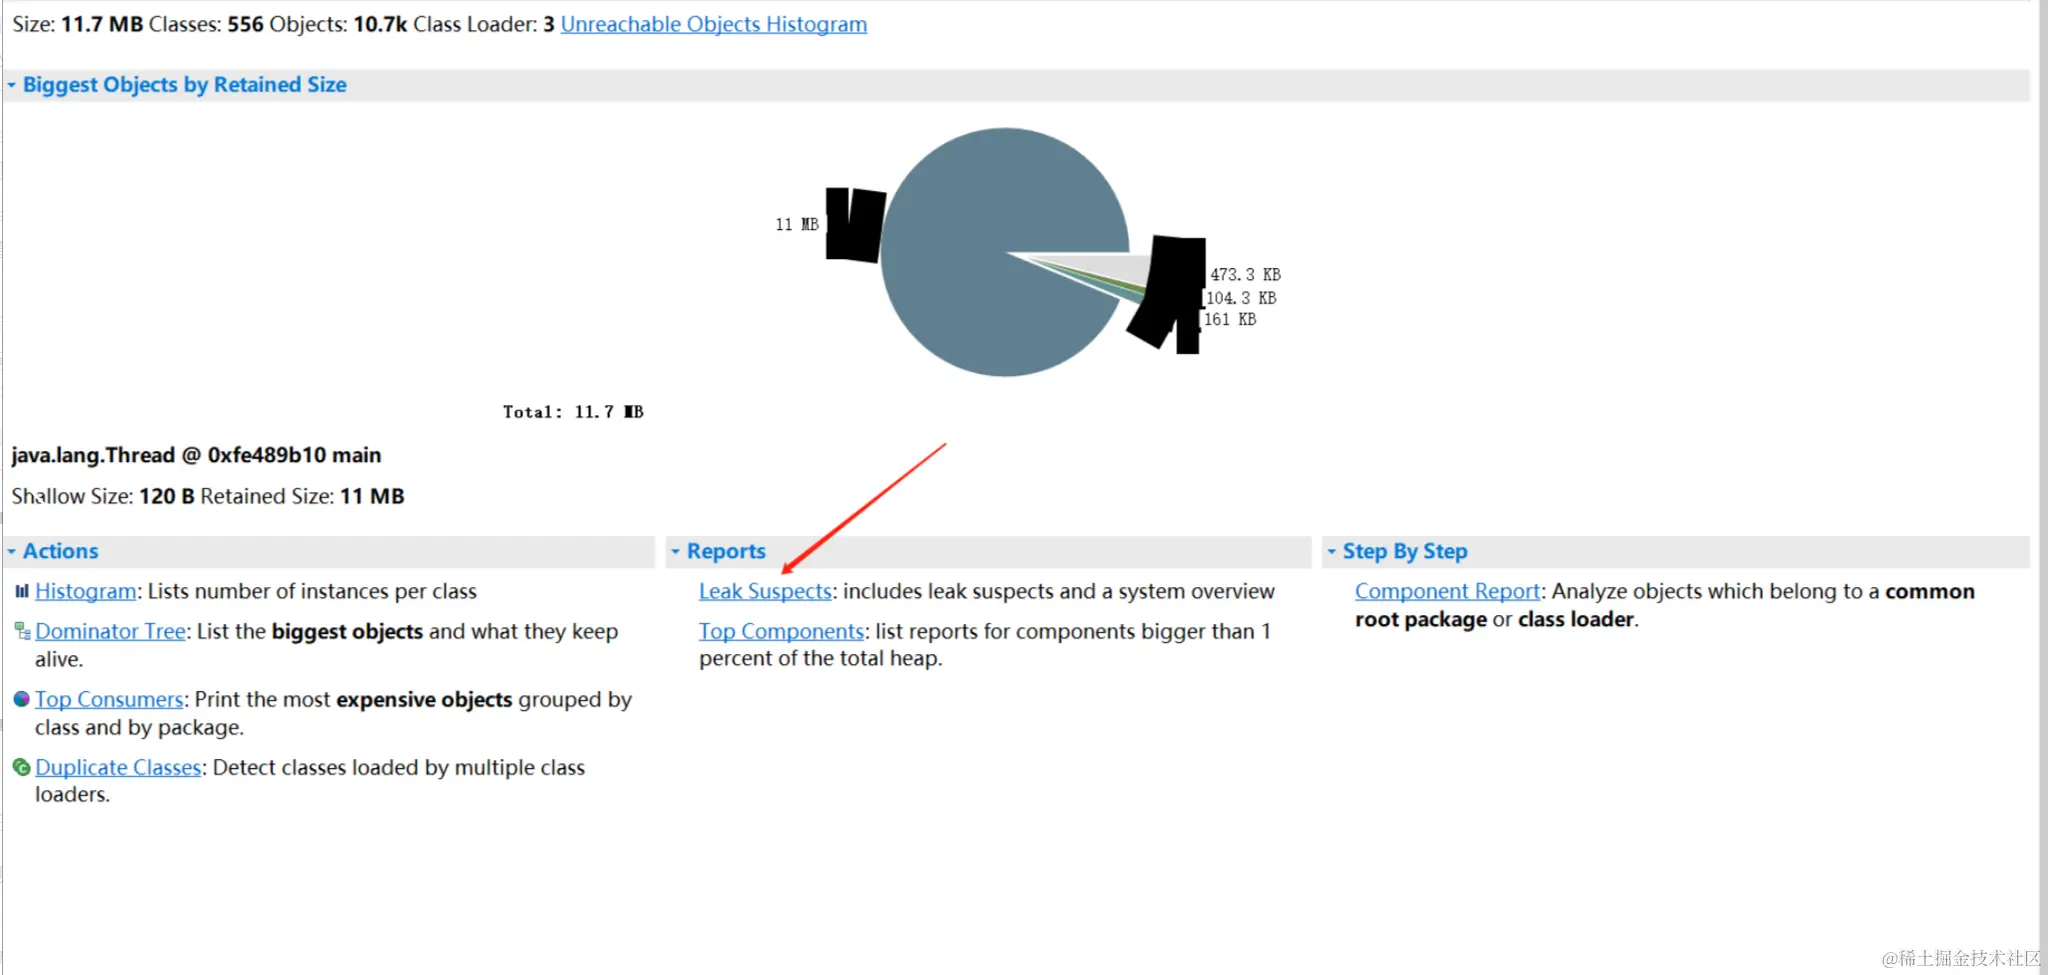This screenshot has height=975, width=2048.
Task: Collapse the Biggest Objects by Retained Size section
Action: point(12,85)
